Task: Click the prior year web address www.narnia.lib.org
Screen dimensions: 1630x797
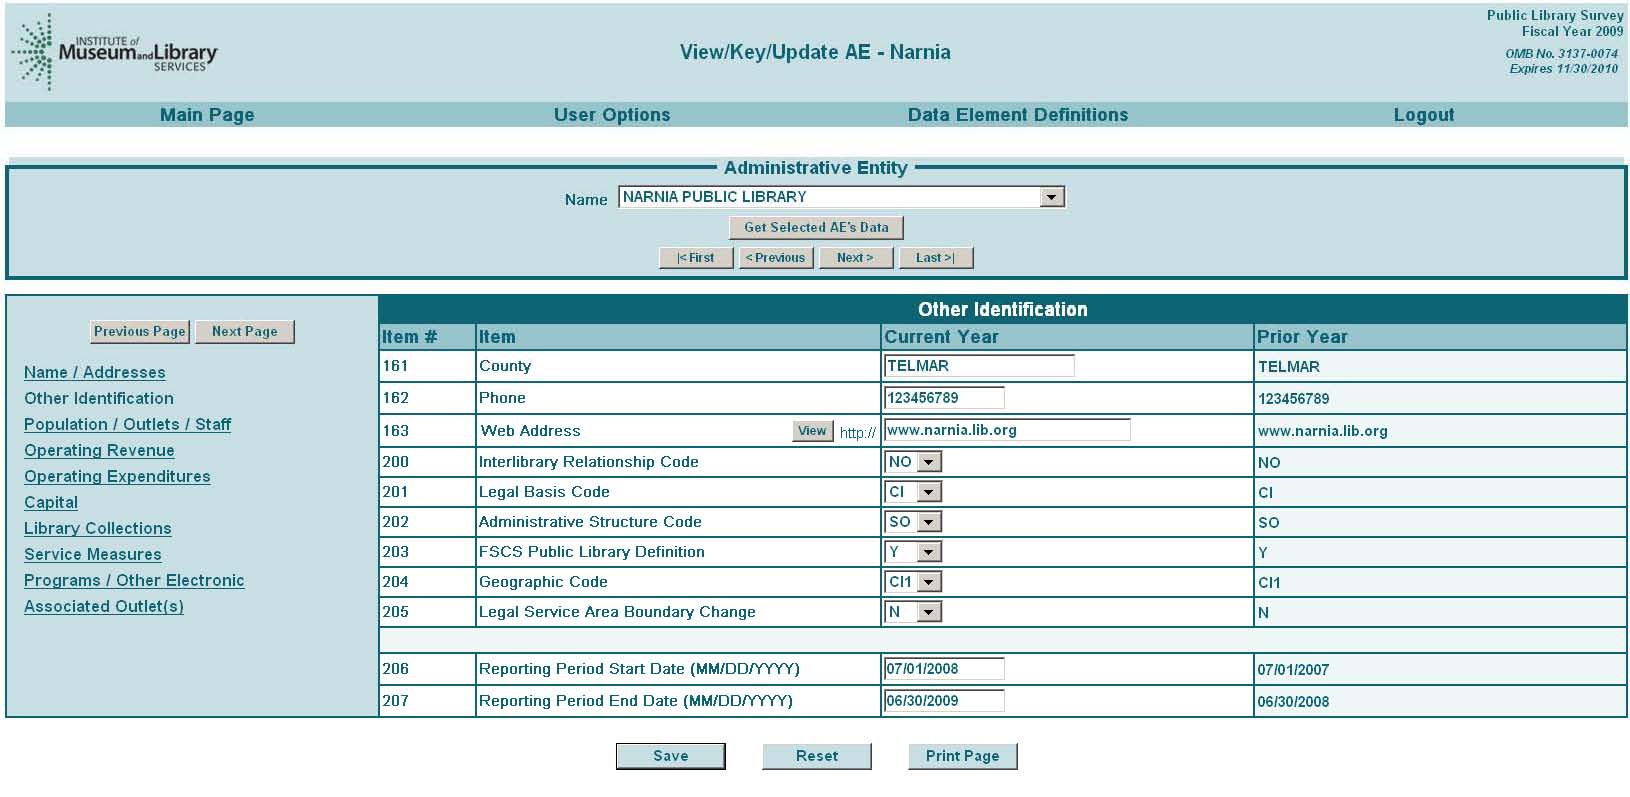Action: tap(1322, 431)
